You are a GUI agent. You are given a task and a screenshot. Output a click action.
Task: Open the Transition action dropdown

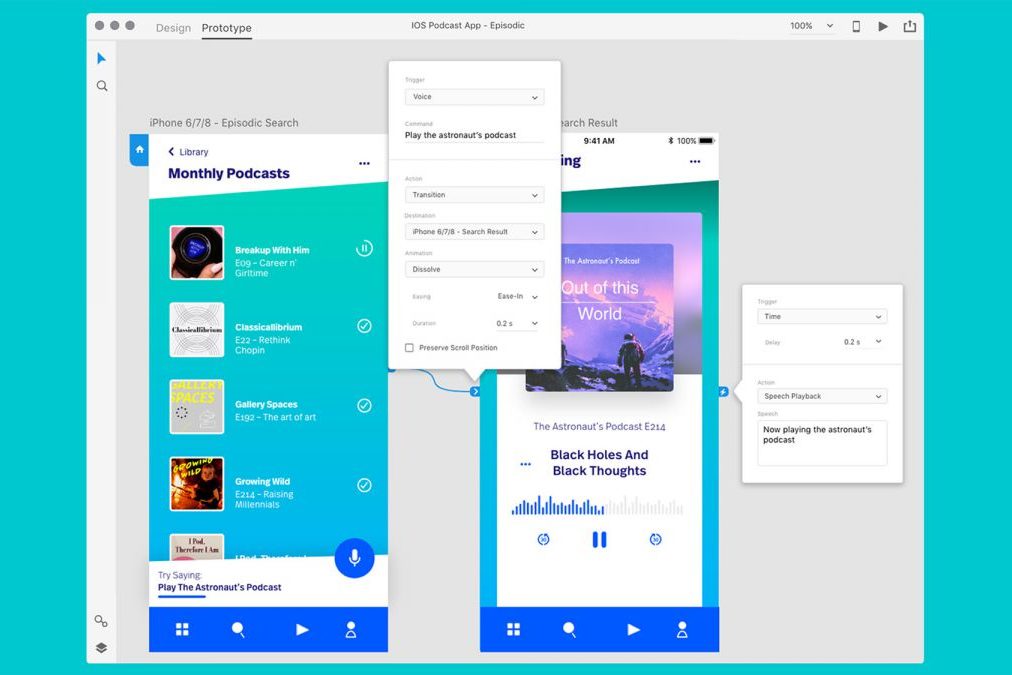click(474, 195)
